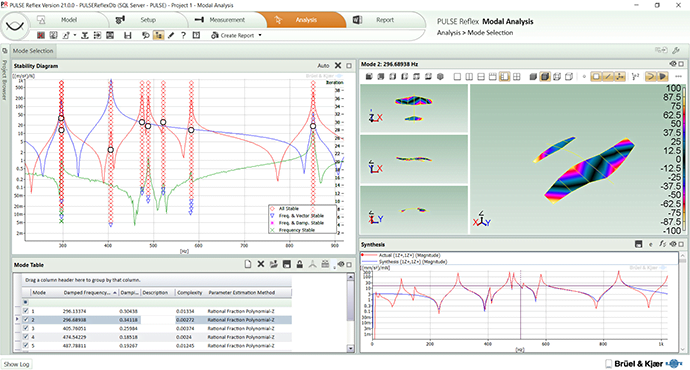Toggle the eye icon in Mode 2 panel header
The width and height of the screenshot is (690, 370).
[x=673, y=64]
